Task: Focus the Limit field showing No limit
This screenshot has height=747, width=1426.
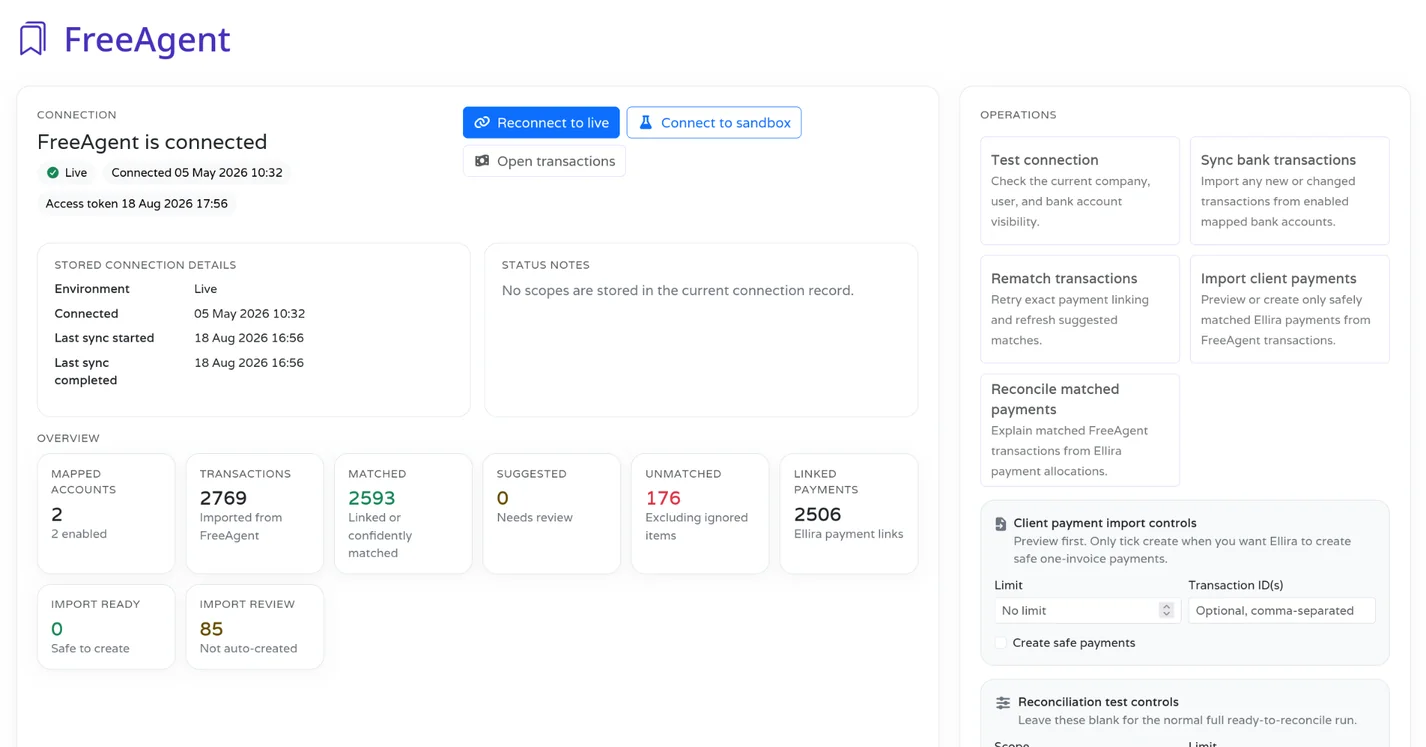Action: pyautogui.click(x=1088, y=610)
